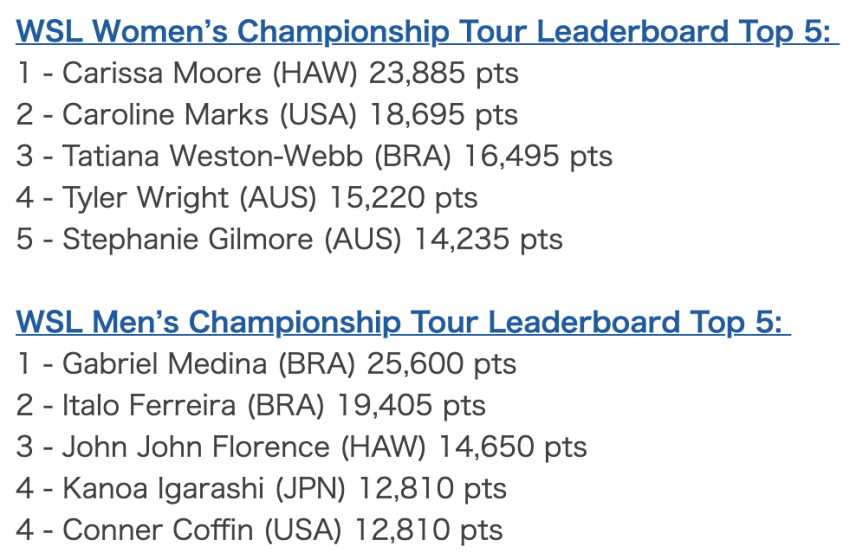Click Gabriel Medina (BRA) entry
This screenshot has width=856, height=559.
[266, 364]
